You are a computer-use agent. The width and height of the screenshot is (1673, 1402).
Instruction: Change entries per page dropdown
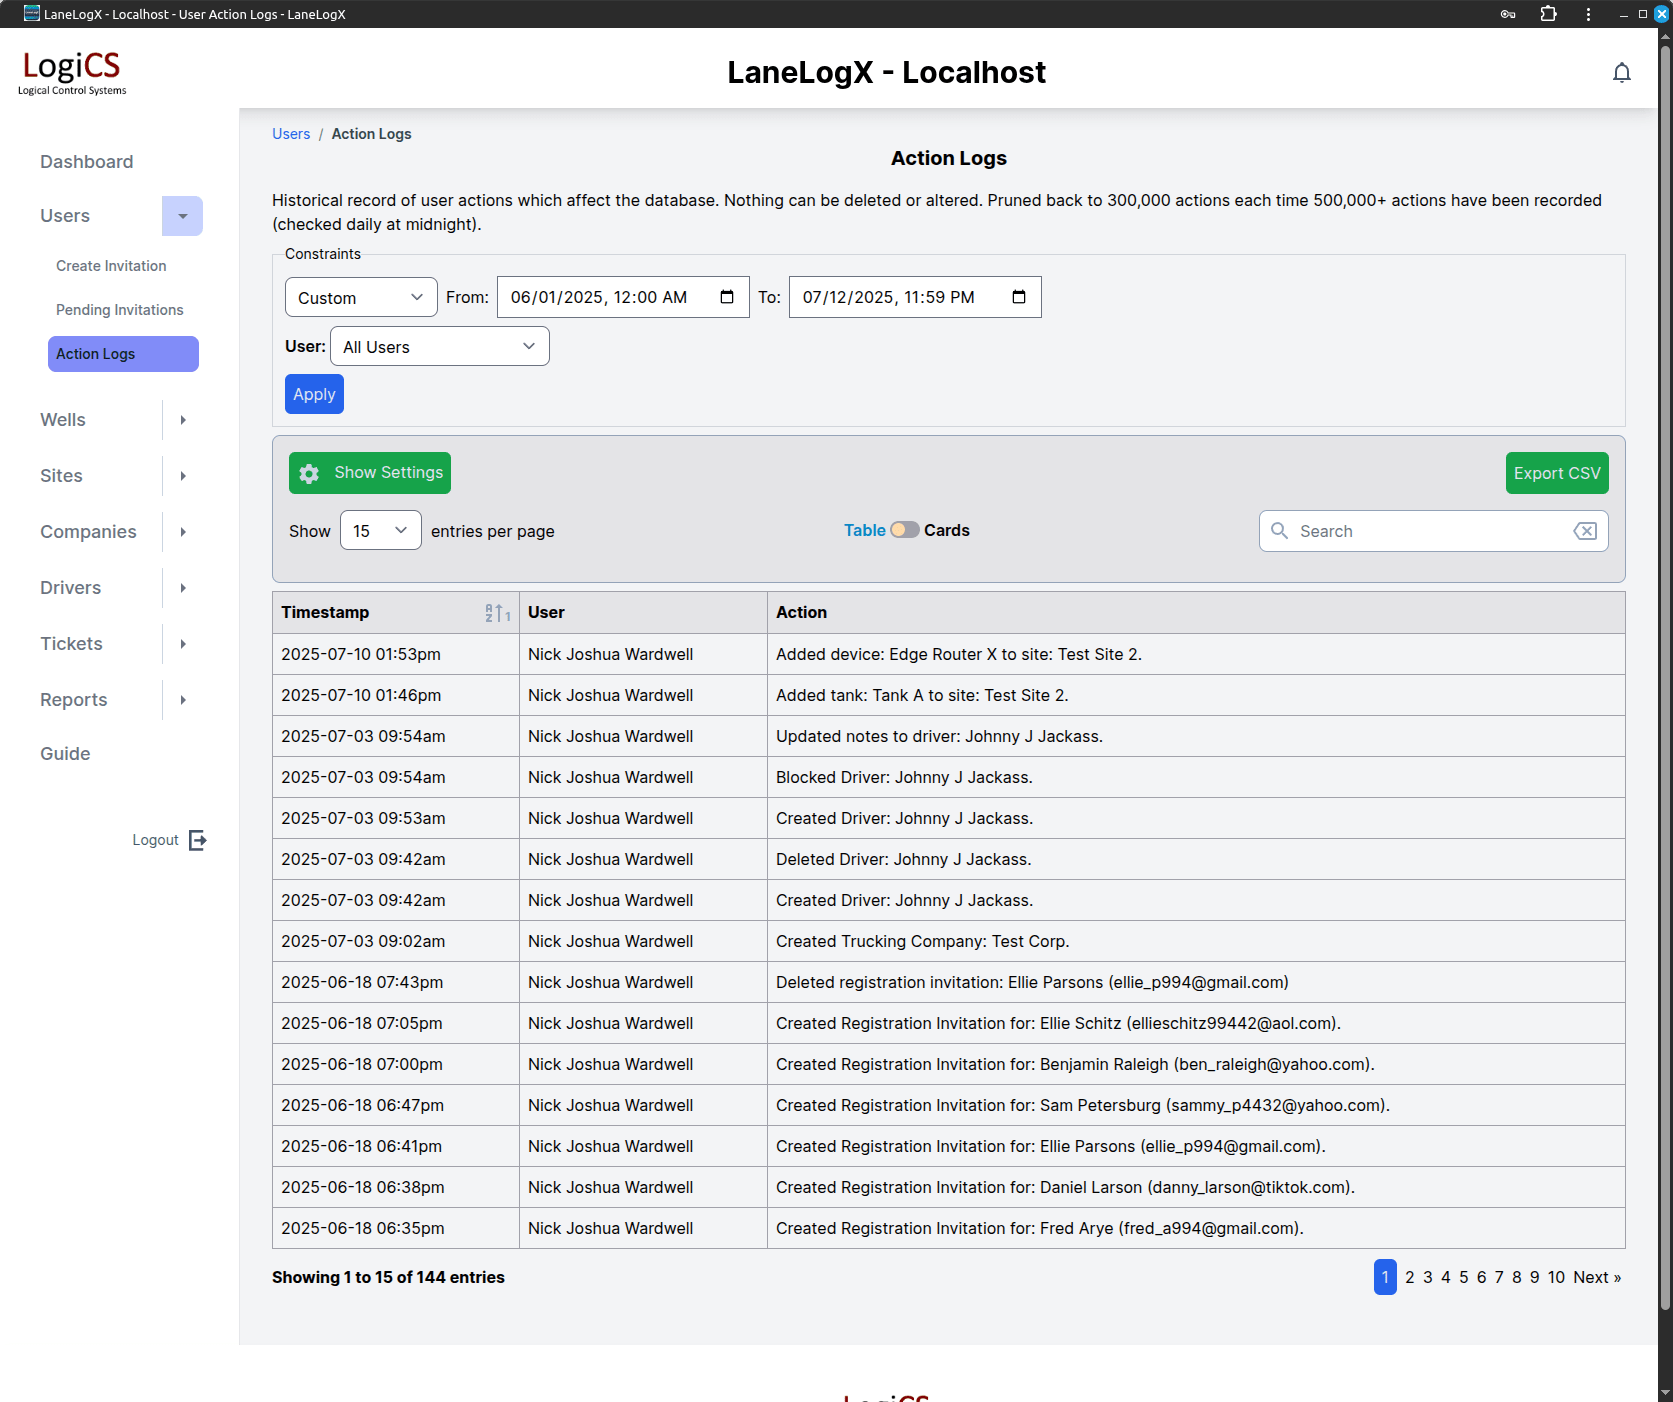coord(380,531)
